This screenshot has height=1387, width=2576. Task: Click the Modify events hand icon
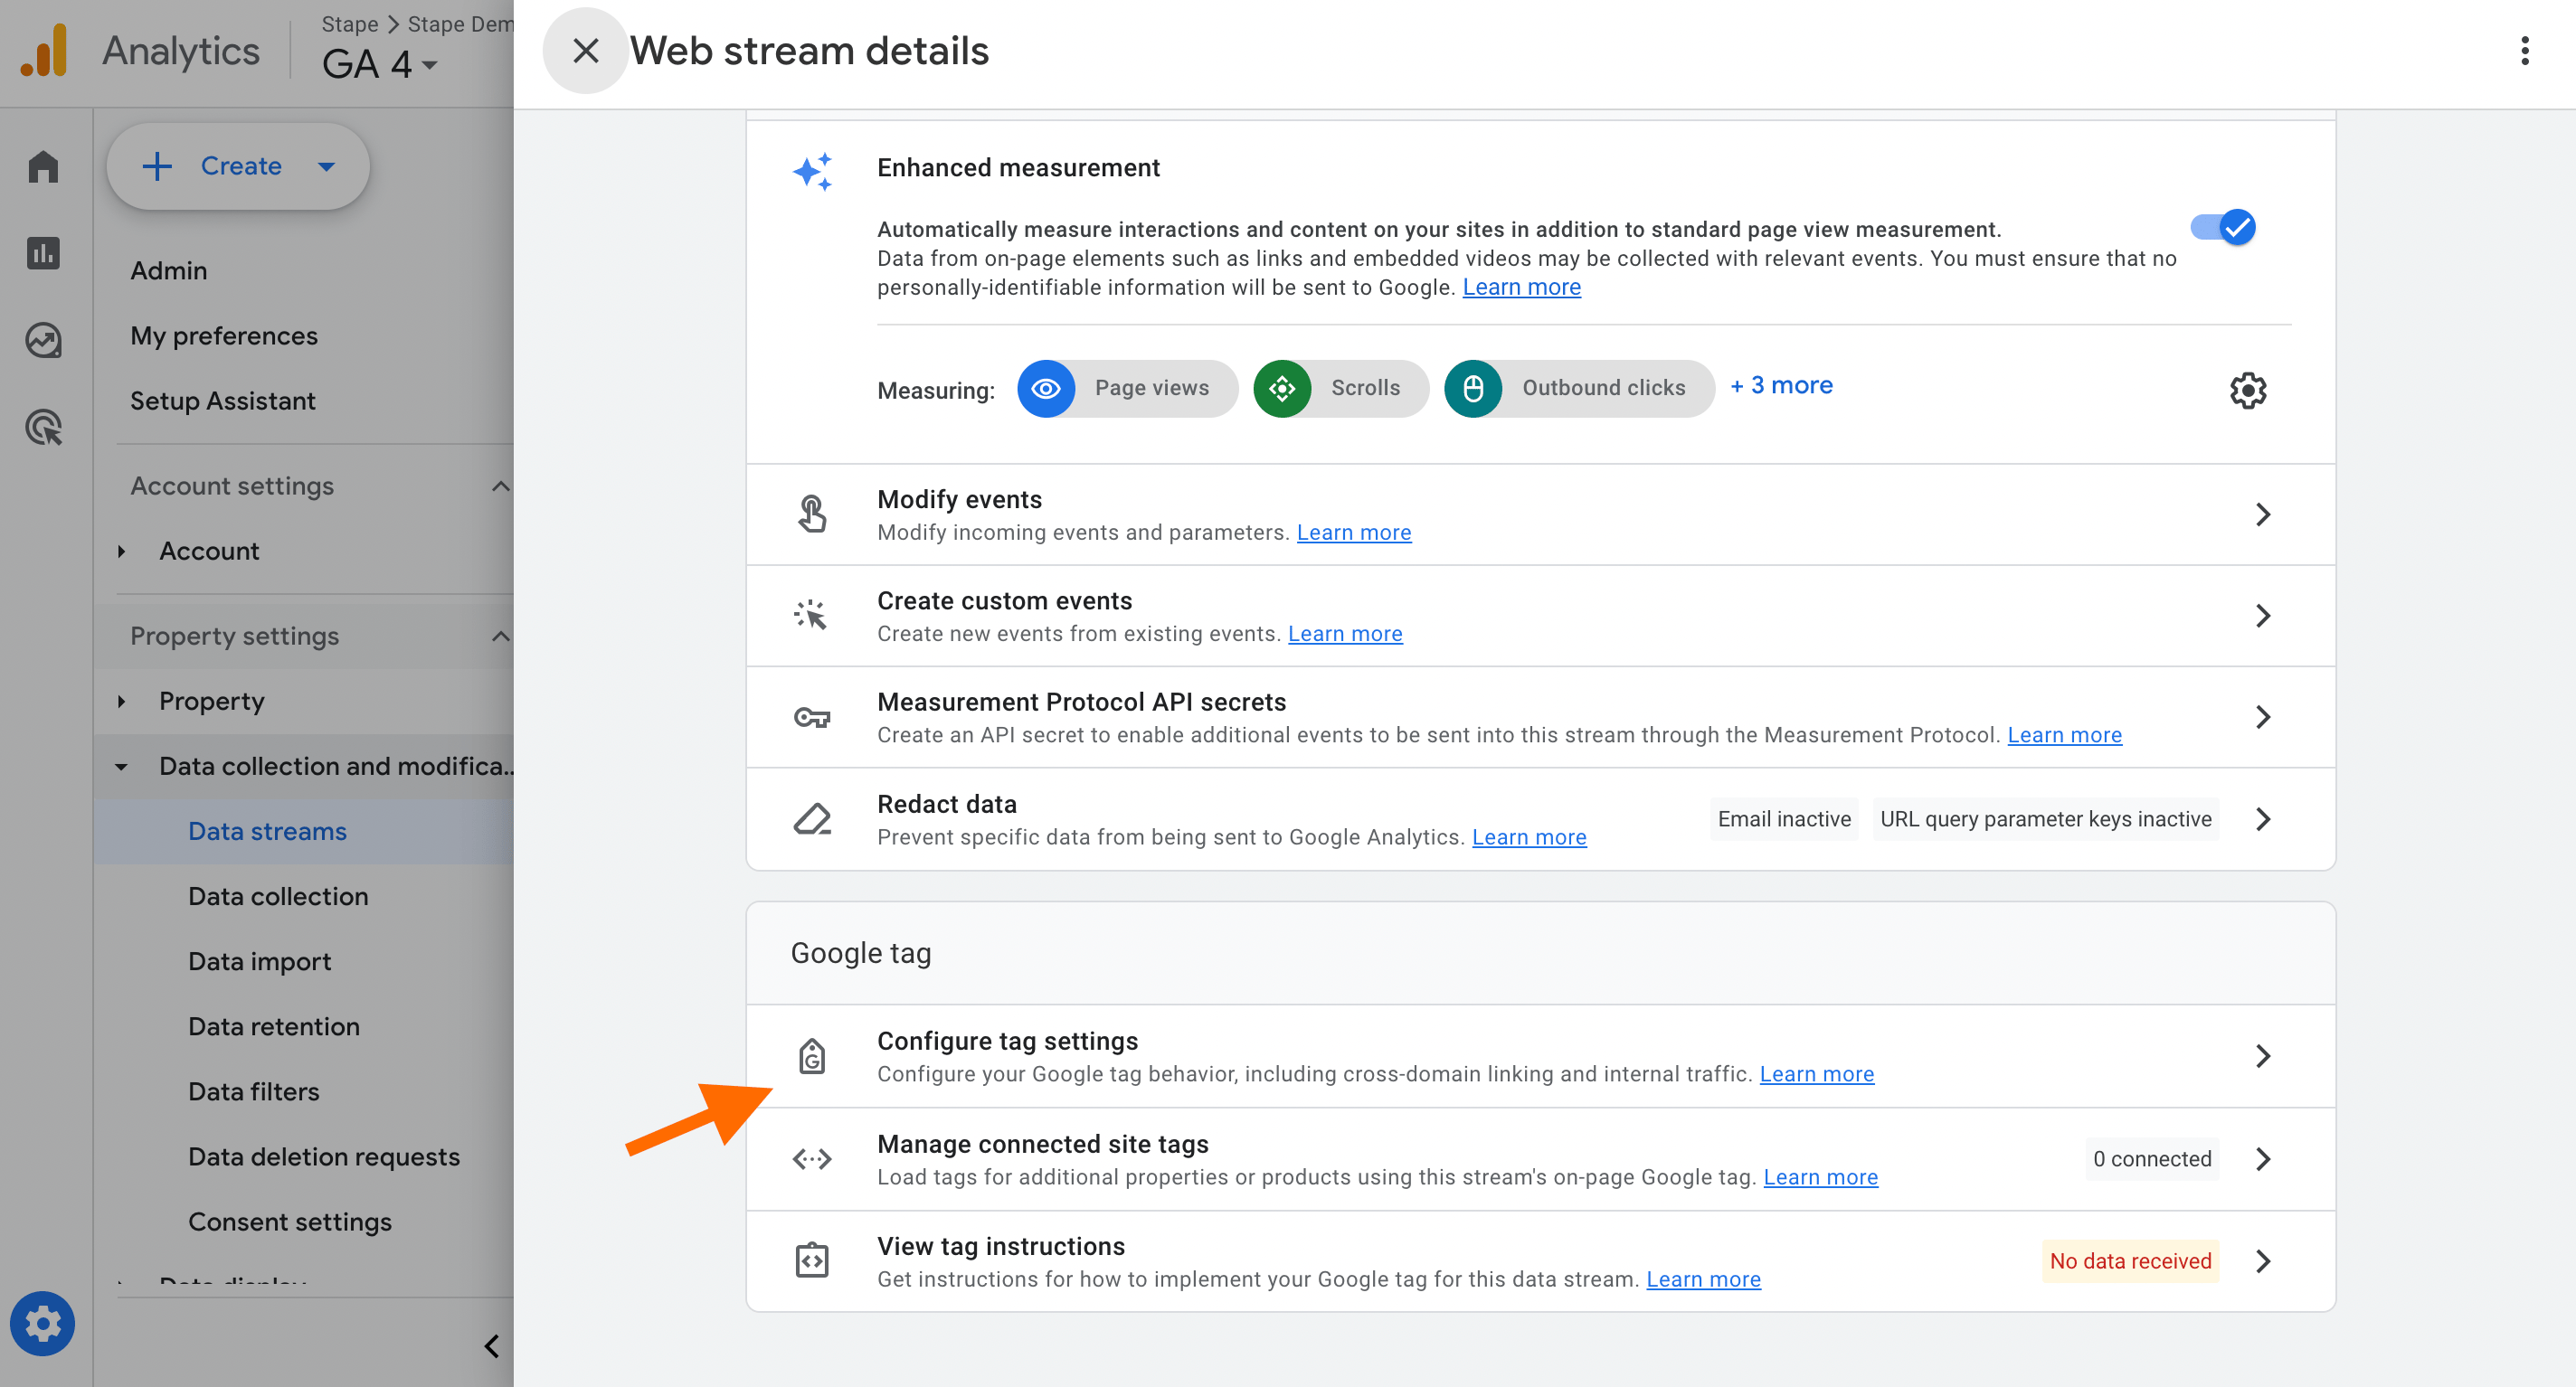point(812,514)
